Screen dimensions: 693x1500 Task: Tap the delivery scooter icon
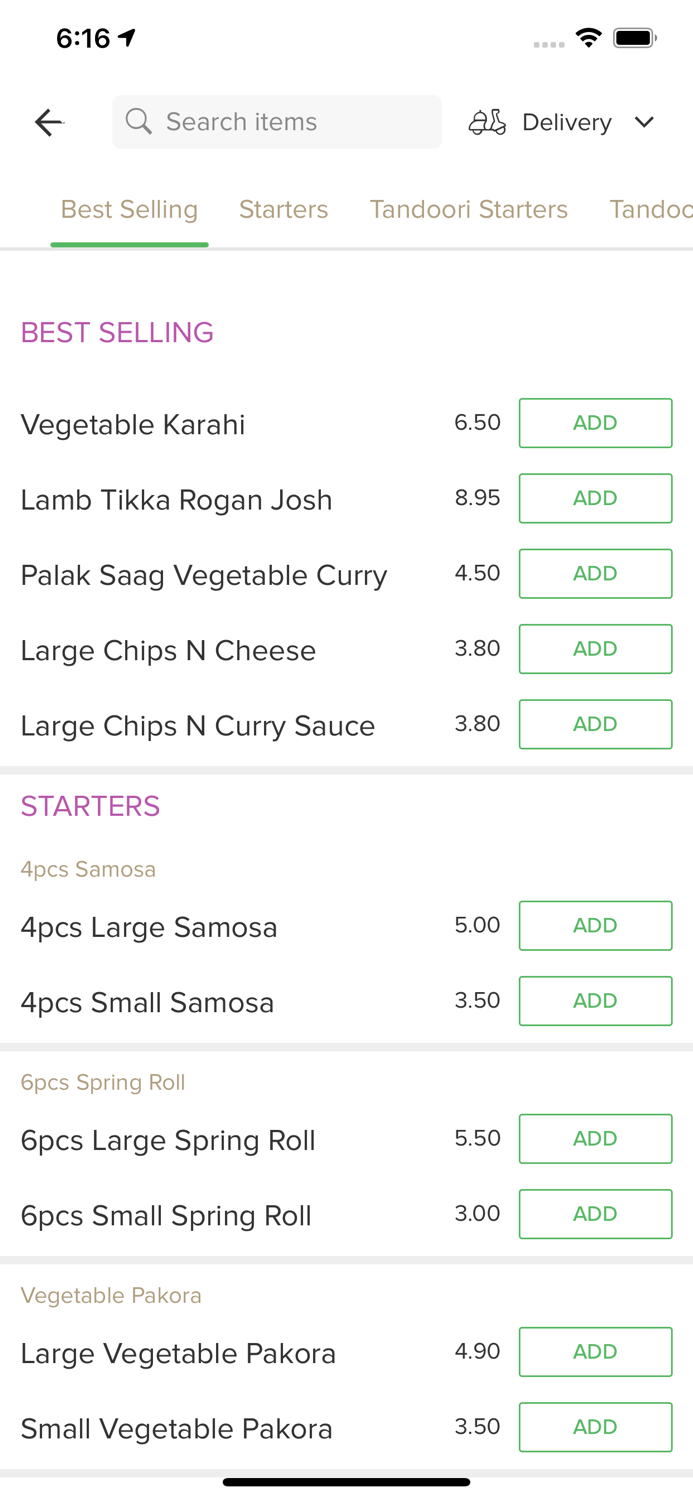point(487,122)
